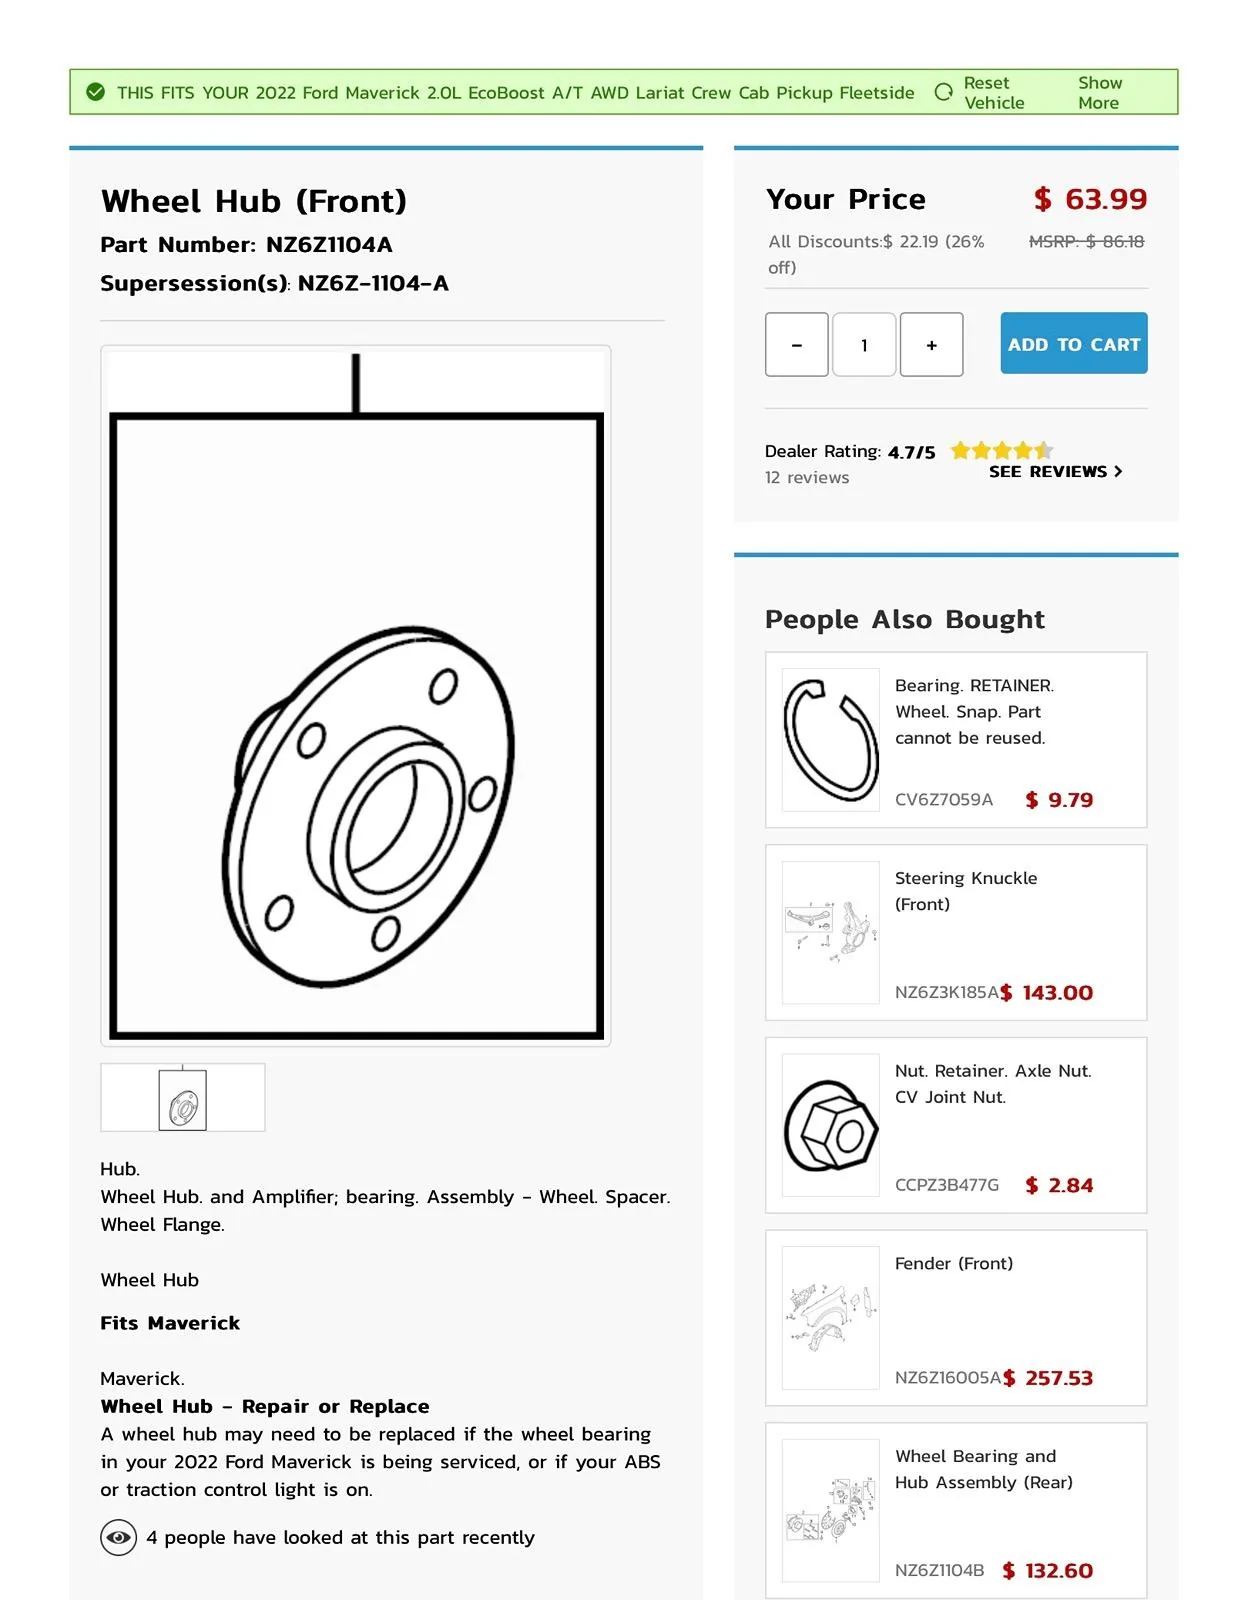Viewport: 1248px width, 1600px height.
Task: Click the main wheel hub diagram image
Action: (356, 696)
